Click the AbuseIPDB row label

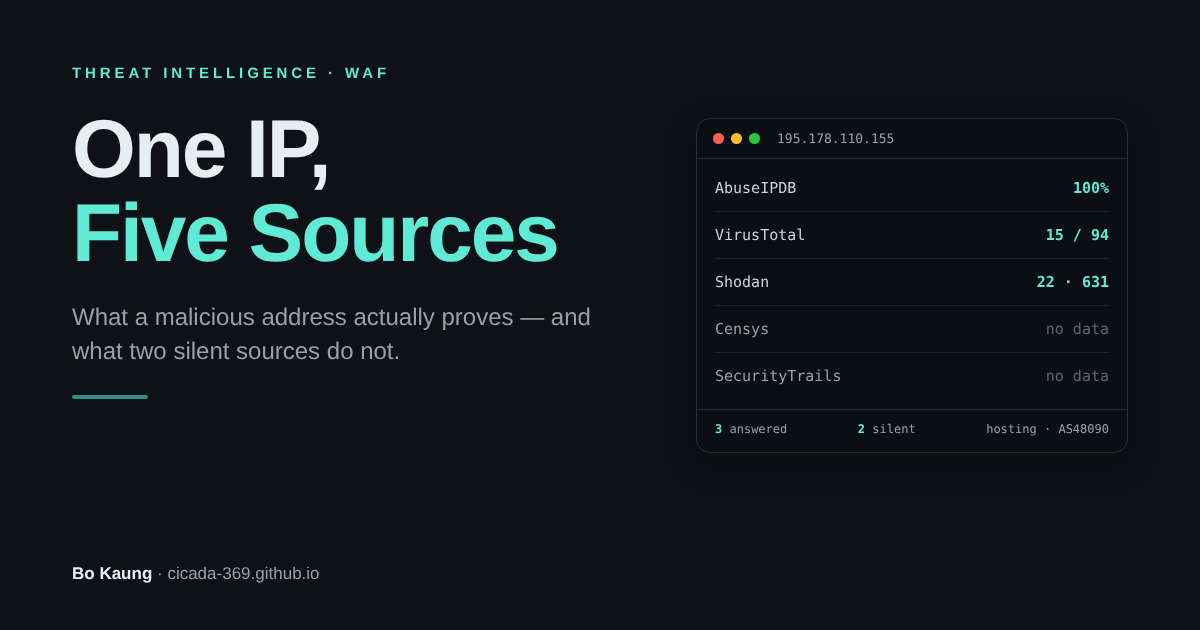pyautogui.click(x=755, y=188)
